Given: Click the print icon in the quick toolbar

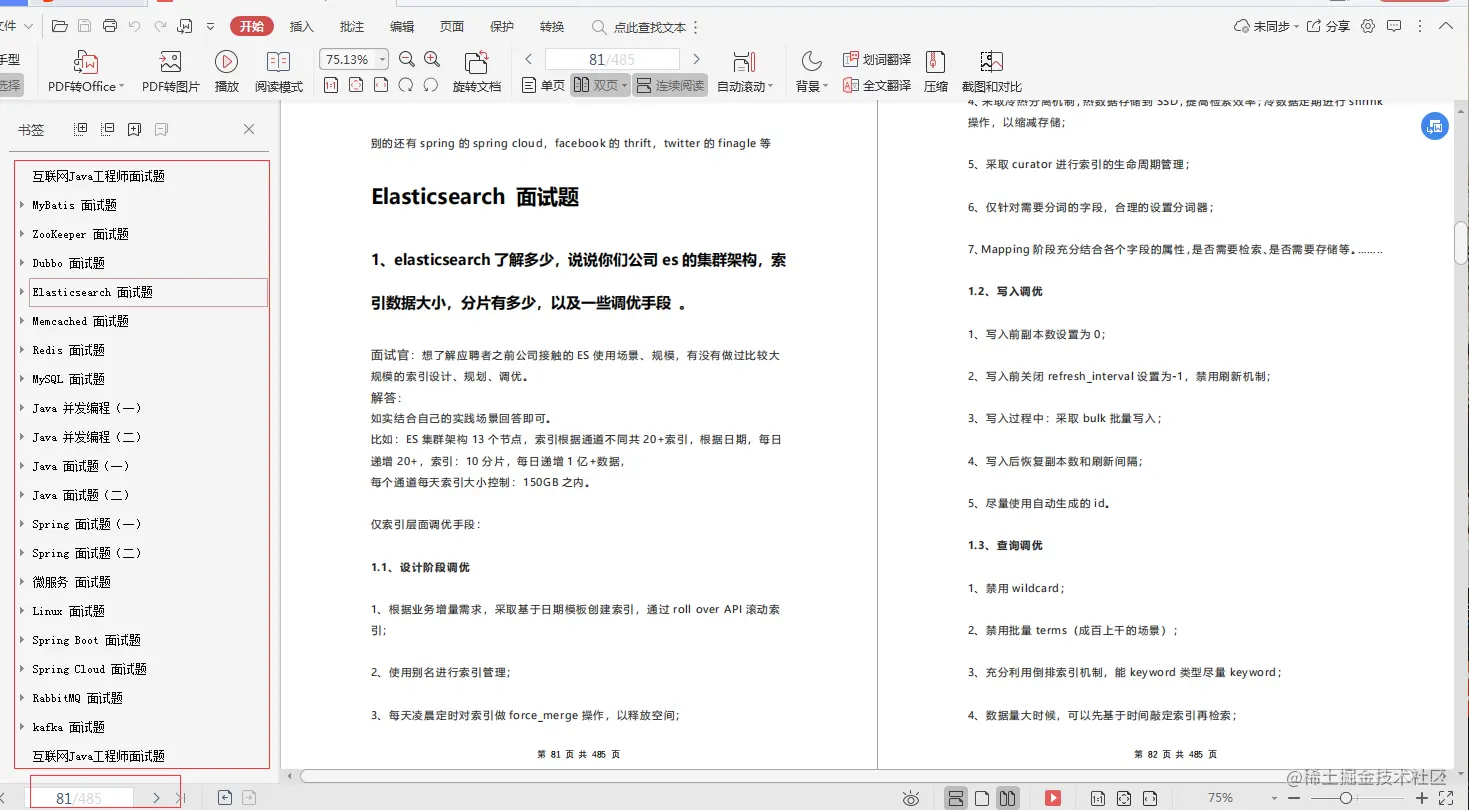Looking at the screenshot, I should tap(110, 26).
